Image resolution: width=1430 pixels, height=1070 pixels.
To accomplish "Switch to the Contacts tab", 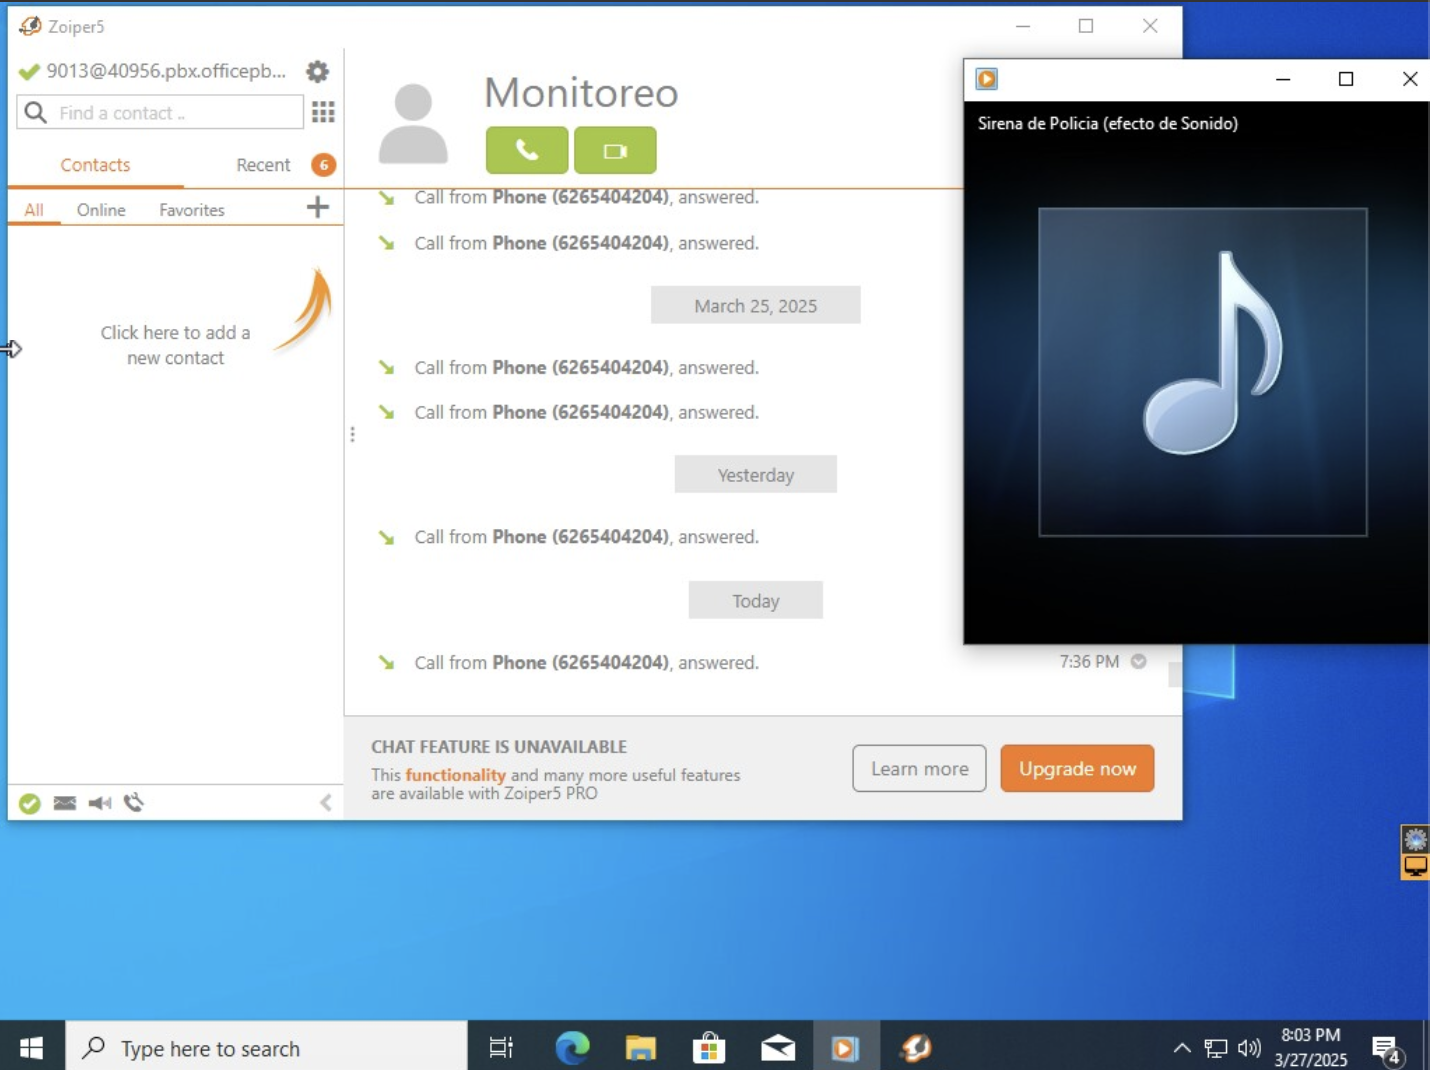I will (x=95, y=165).
